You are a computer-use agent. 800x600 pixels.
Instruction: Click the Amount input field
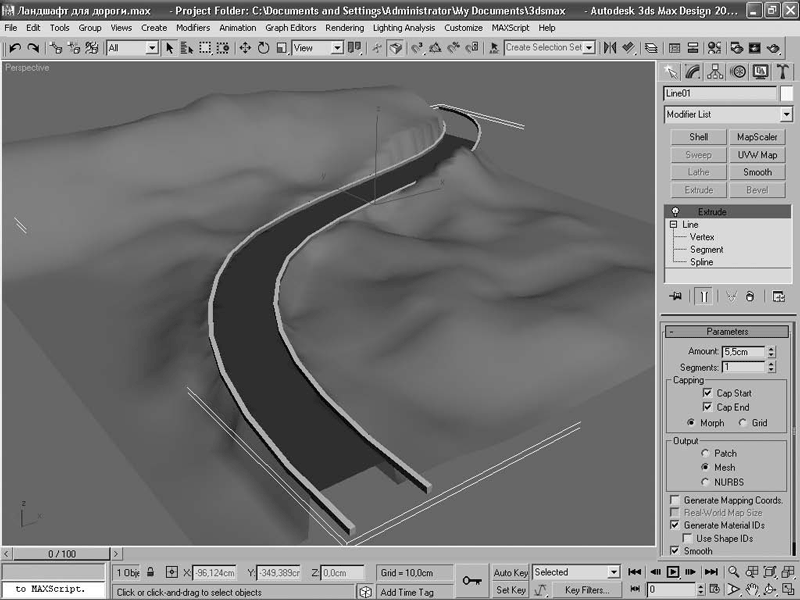[743, 352]
